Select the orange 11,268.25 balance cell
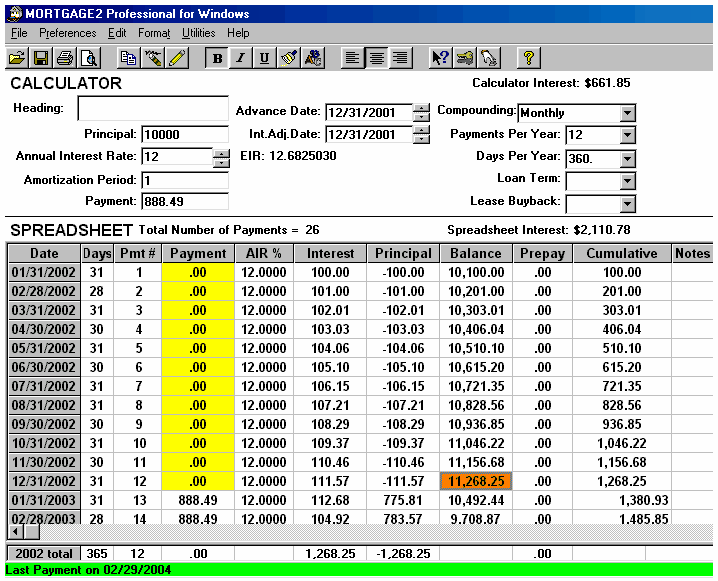 pos(475,480)
